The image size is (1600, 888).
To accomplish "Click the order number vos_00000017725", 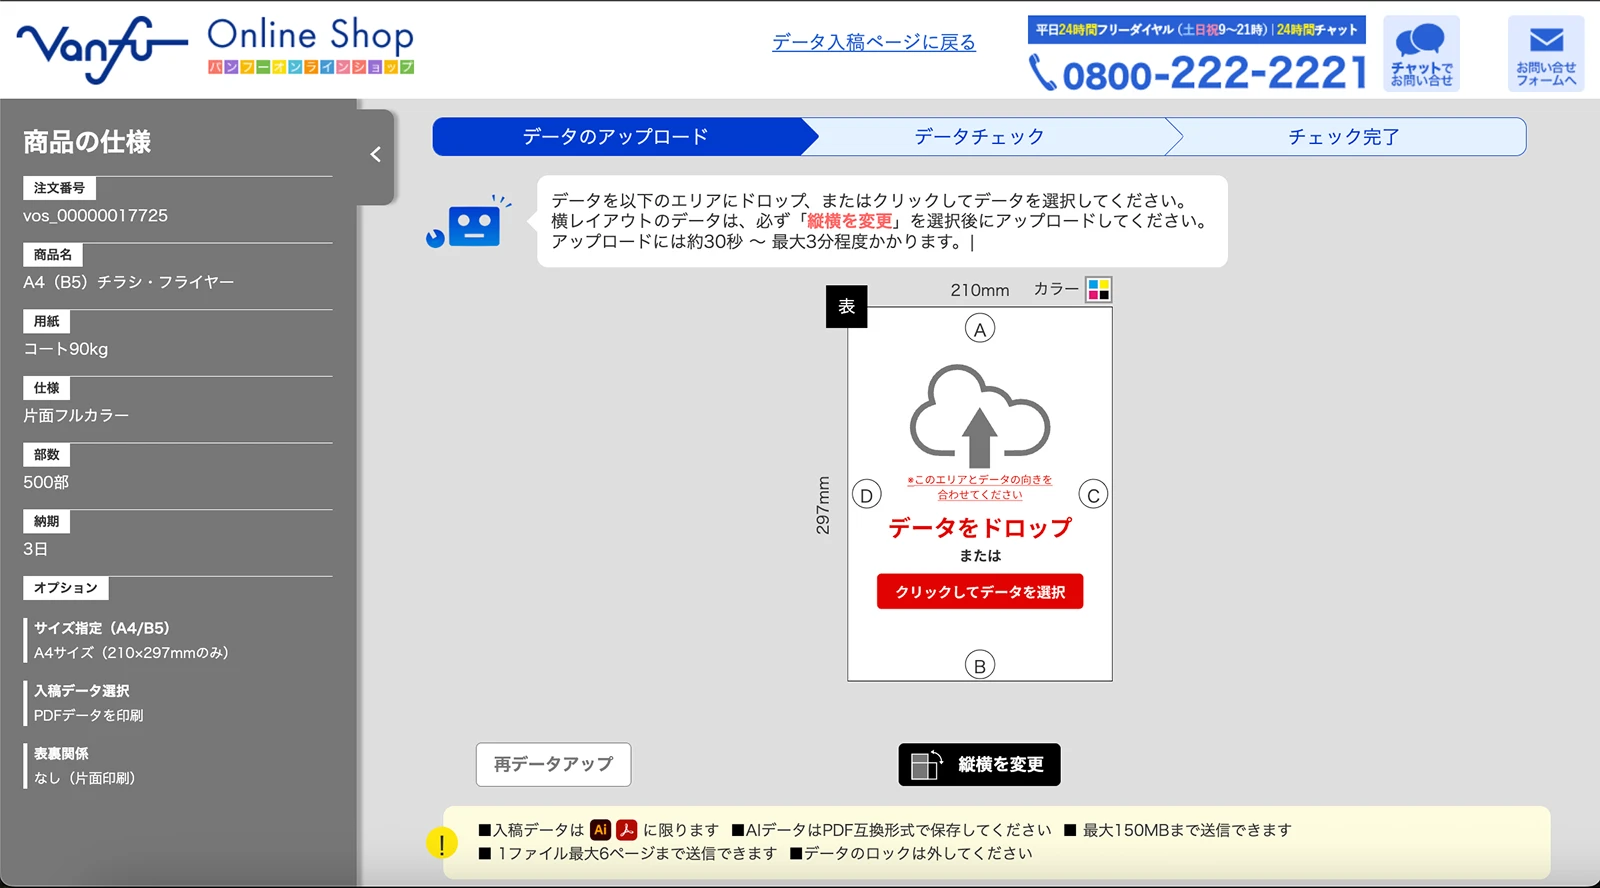I will pyautogui.click(x=96, y=216).
